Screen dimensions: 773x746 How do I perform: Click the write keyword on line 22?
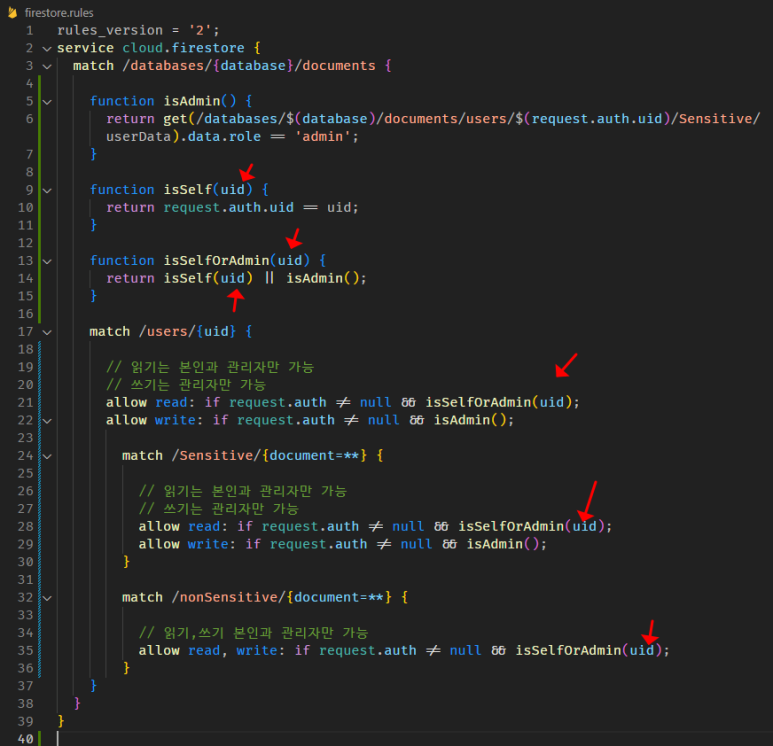pos(175,420)
